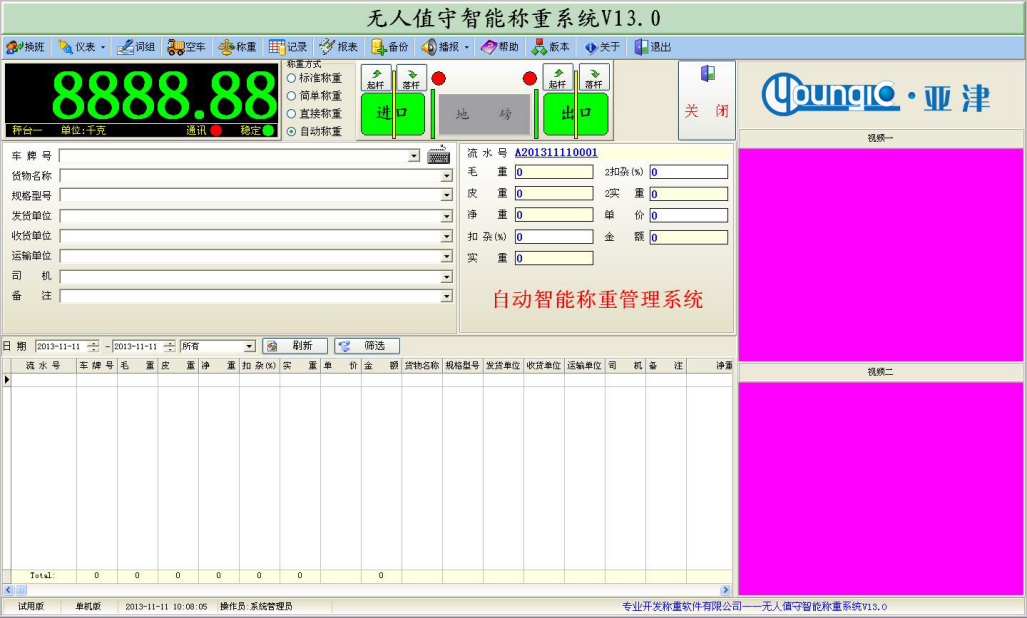The image size is (1027, 618).
Task: Open the 所有 filter dropdown
Action: pos(249,346)
